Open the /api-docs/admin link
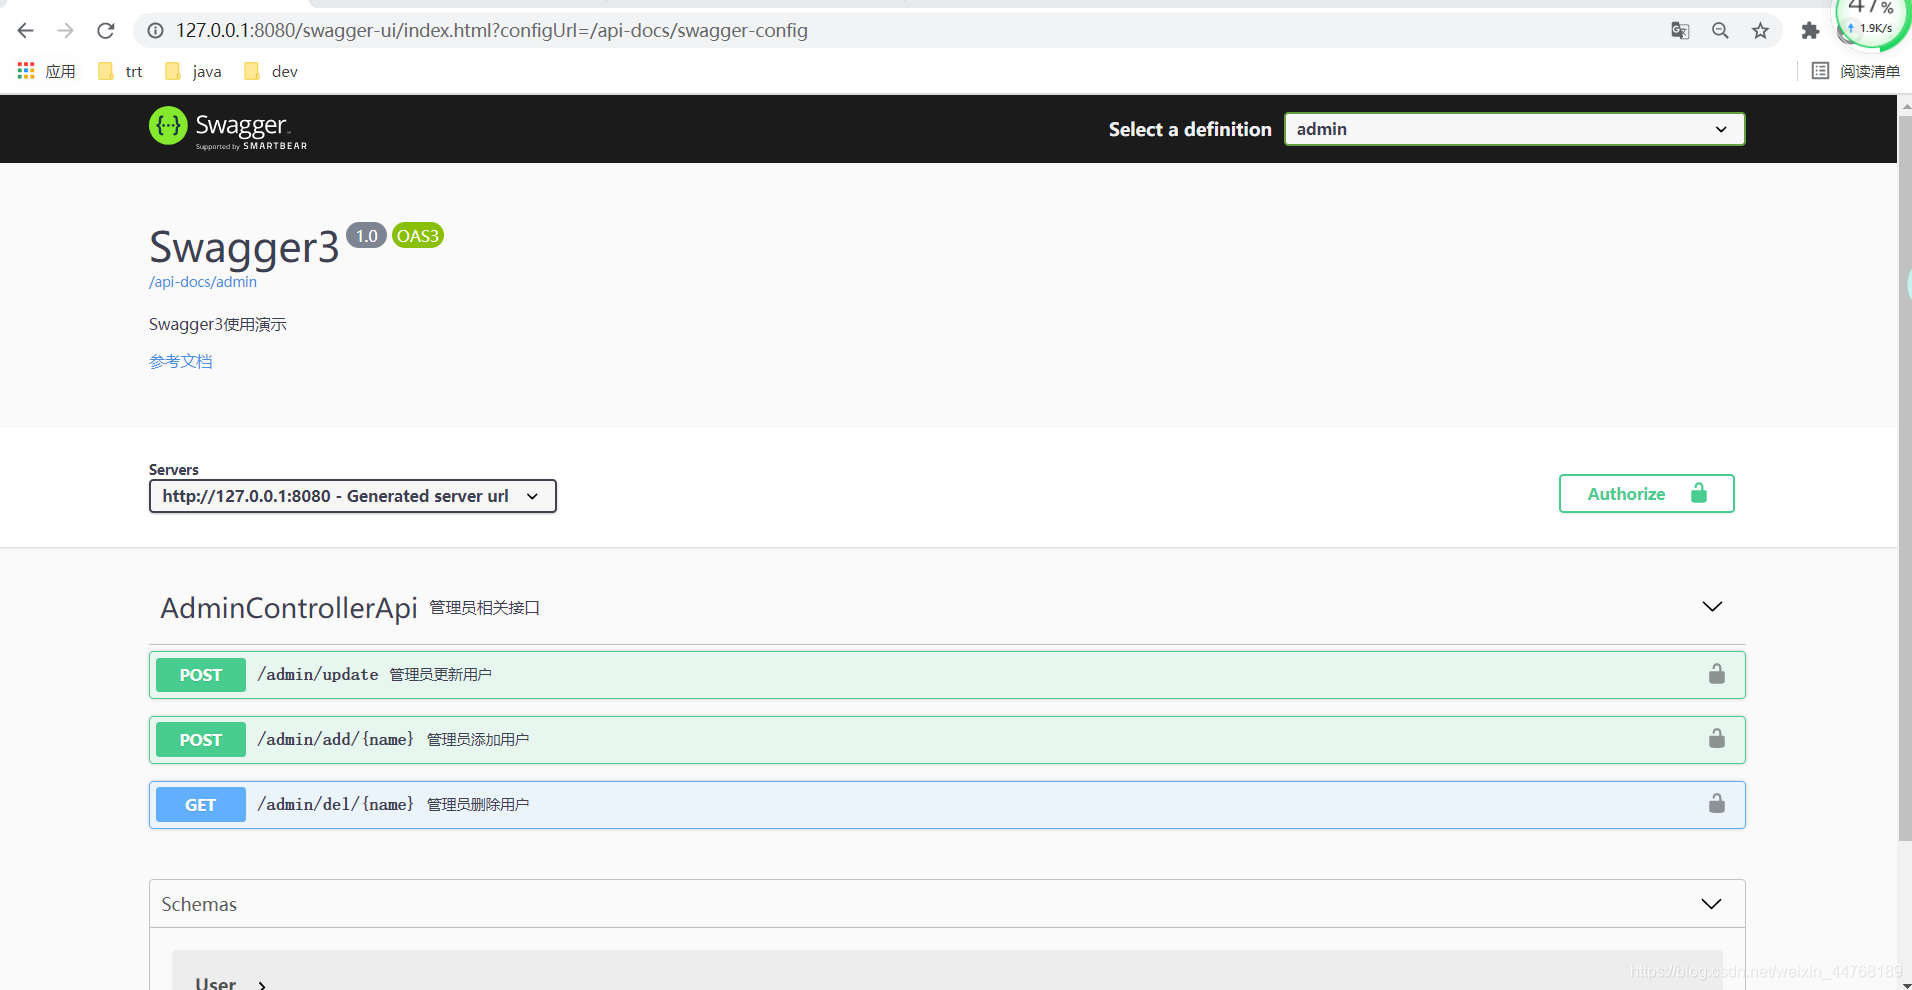Viewport: 1912px width, 990px height. pyautogui.click(x=202, y=281)
